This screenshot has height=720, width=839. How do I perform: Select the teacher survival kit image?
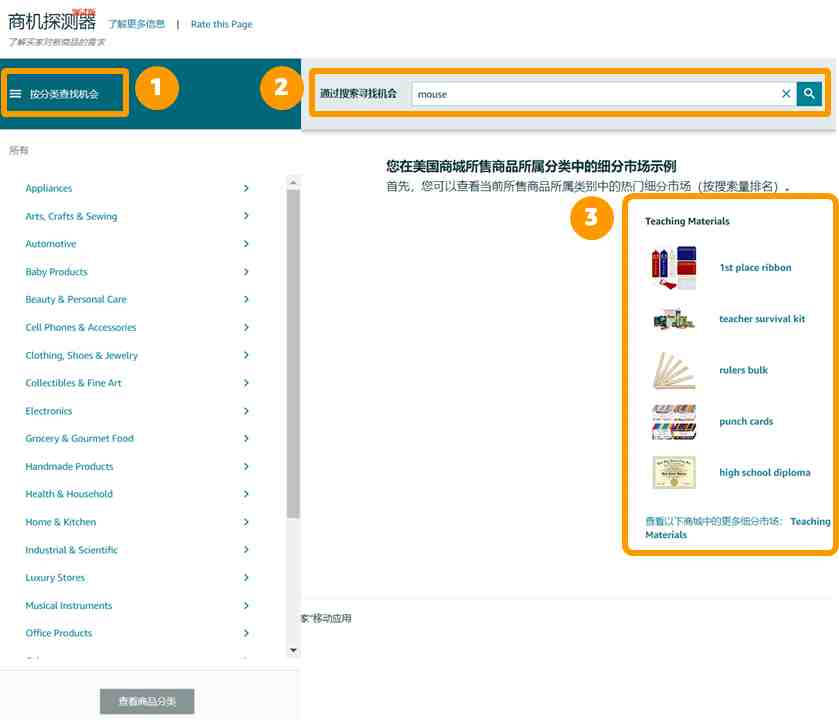(673, 319)
